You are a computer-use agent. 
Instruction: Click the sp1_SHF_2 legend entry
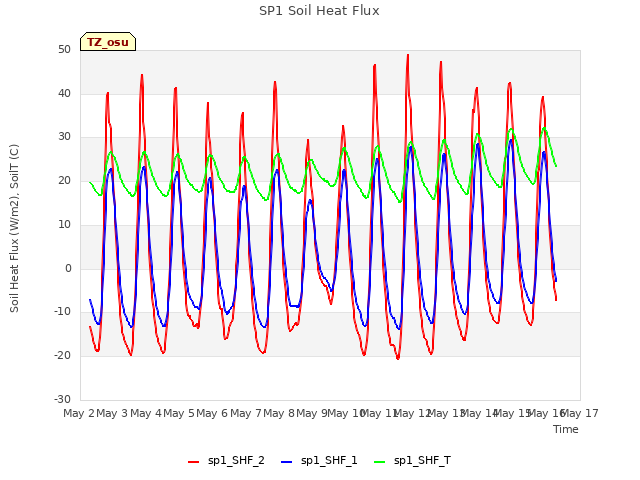pyautogui.click(x=226, y=461)
